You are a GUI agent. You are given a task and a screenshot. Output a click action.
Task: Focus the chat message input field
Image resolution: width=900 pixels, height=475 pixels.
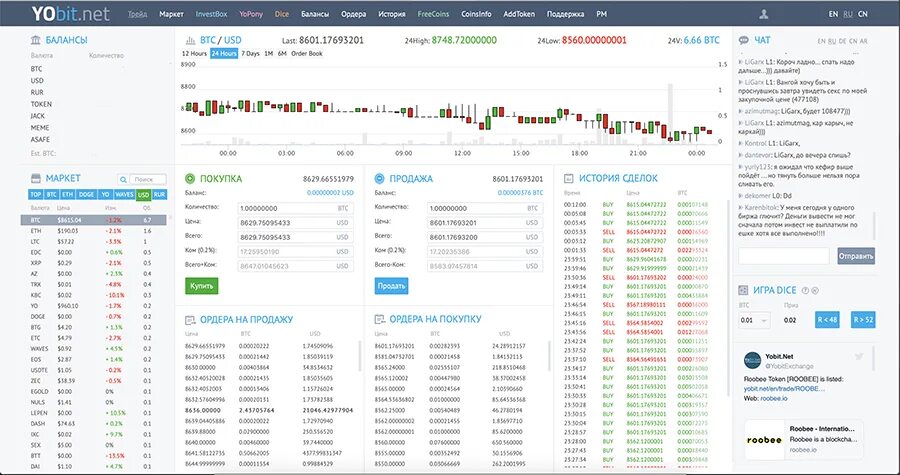click(783, 256)
